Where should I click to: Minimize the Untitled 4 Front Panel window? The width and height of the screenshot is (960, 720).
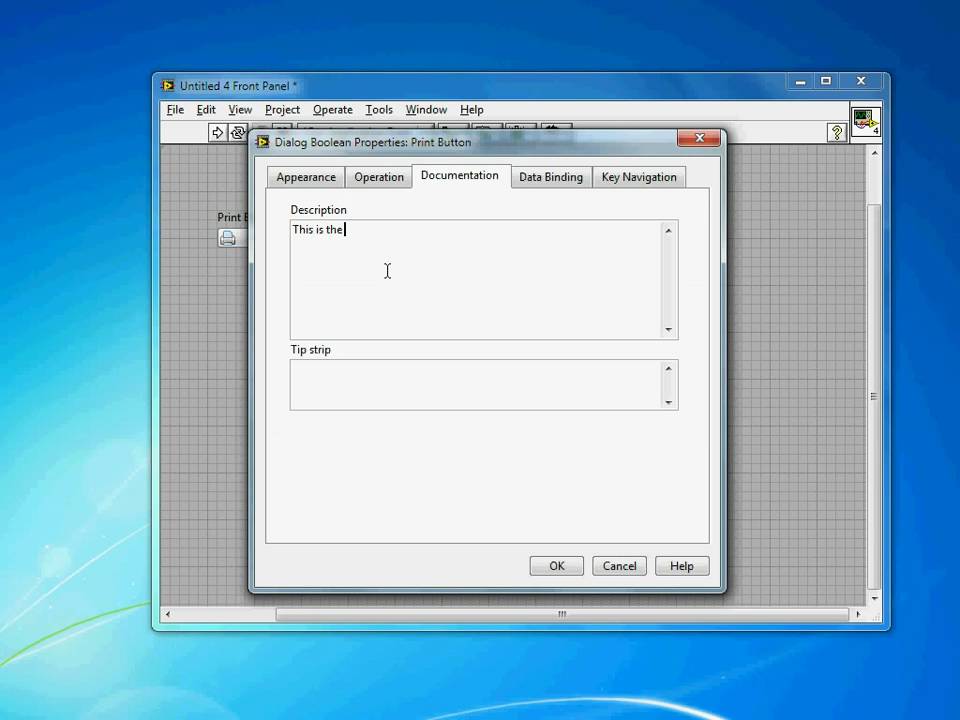(x=800, y=81)
